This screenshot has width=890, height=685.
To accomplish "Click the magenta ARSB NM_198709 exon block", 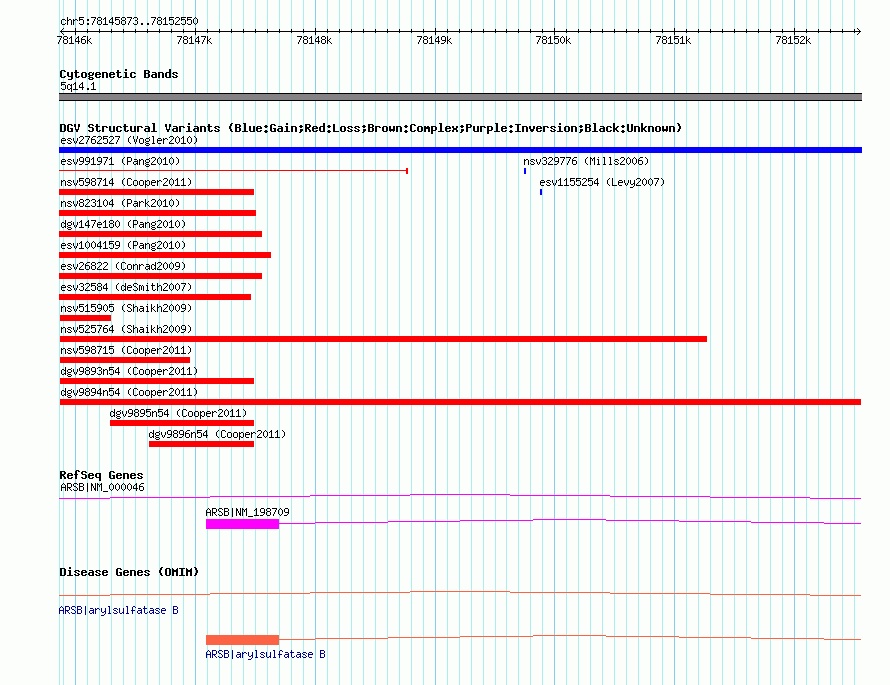I will (x=242, y=524).
